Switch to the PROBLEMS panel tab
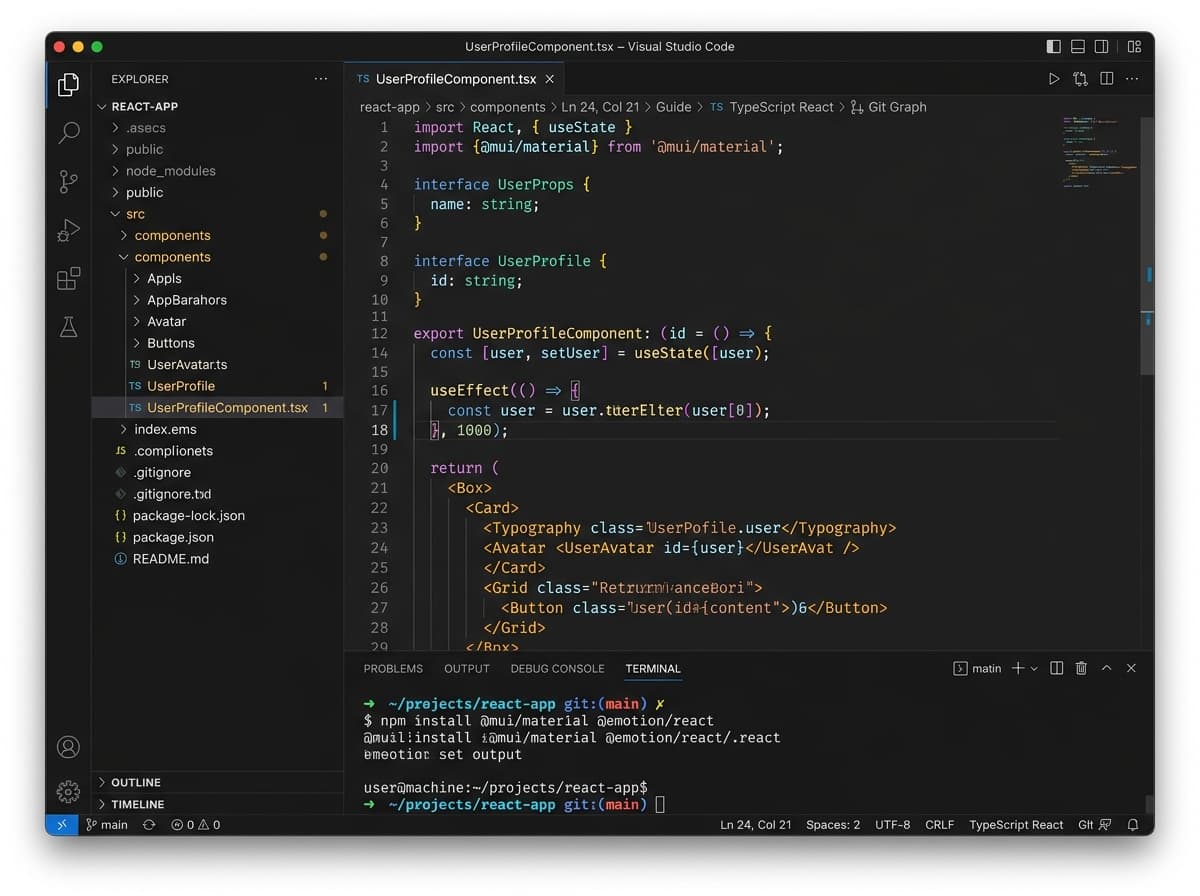This screenshot has height=896, width=1200. click(x=393, y=668)
